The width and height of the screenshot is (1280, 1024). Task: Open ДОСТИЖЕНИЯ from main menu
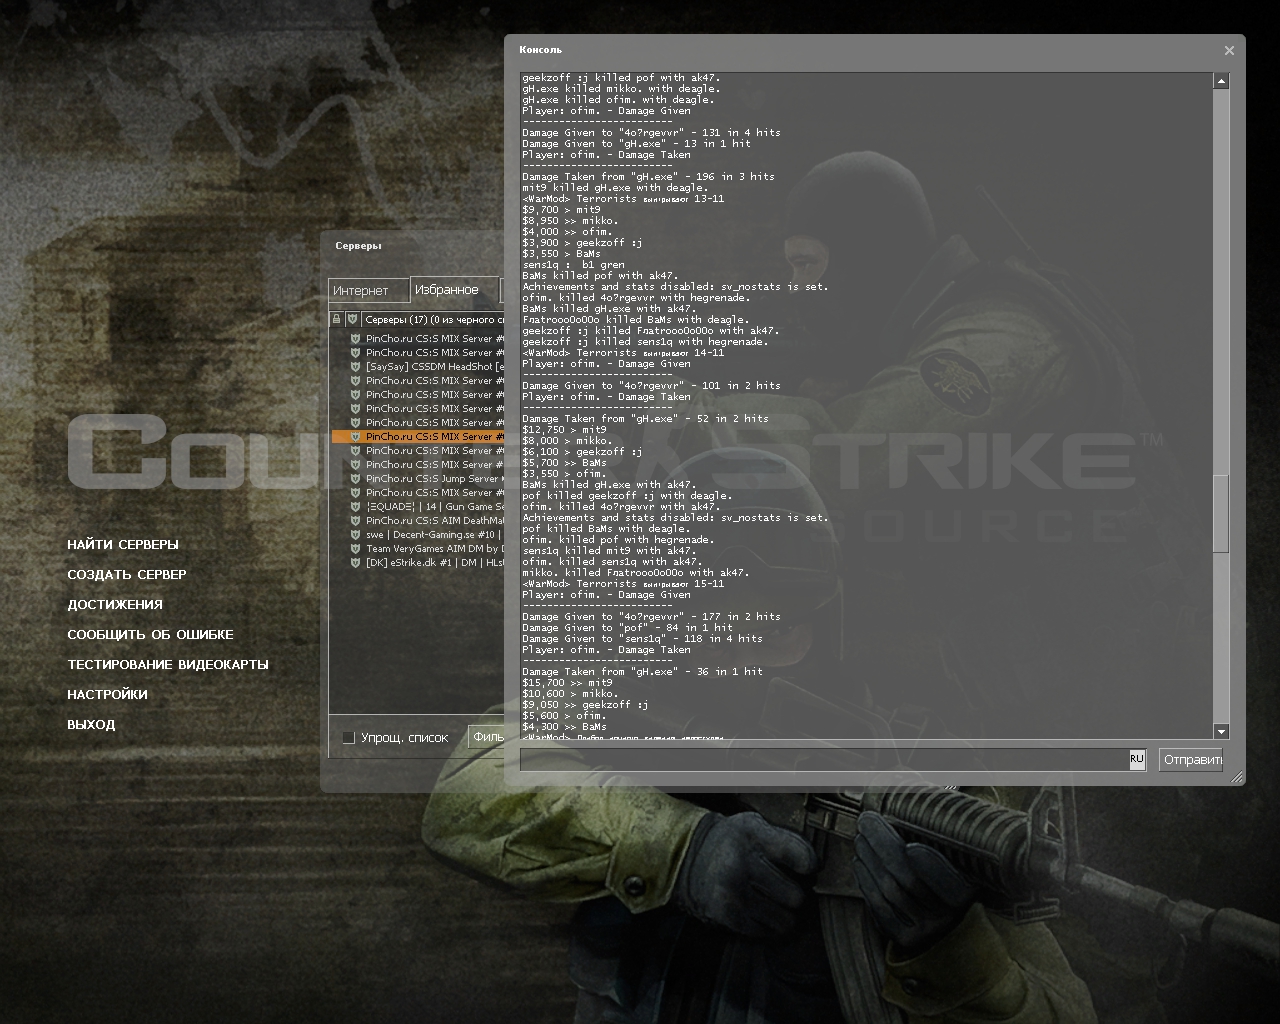tap(115, 605)
